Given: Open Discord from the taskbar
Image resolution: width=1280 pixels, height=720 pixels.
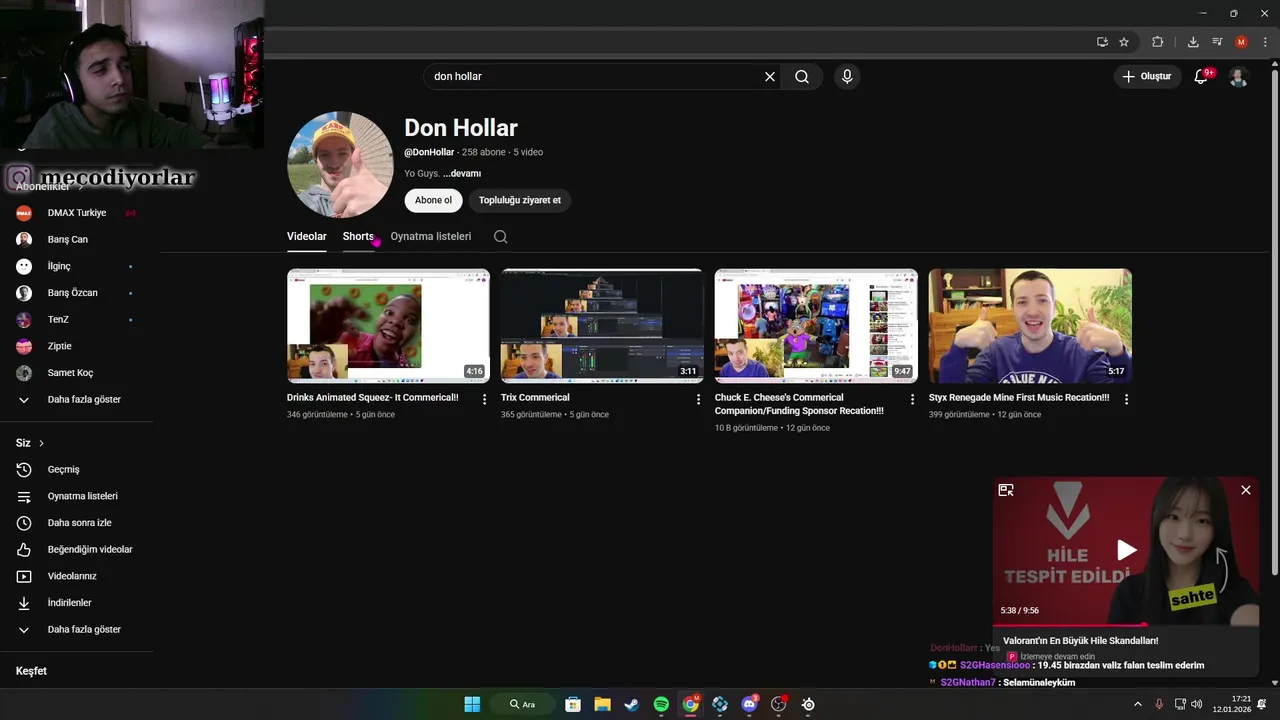Looking at the screenshot, I should click(750, 704).
